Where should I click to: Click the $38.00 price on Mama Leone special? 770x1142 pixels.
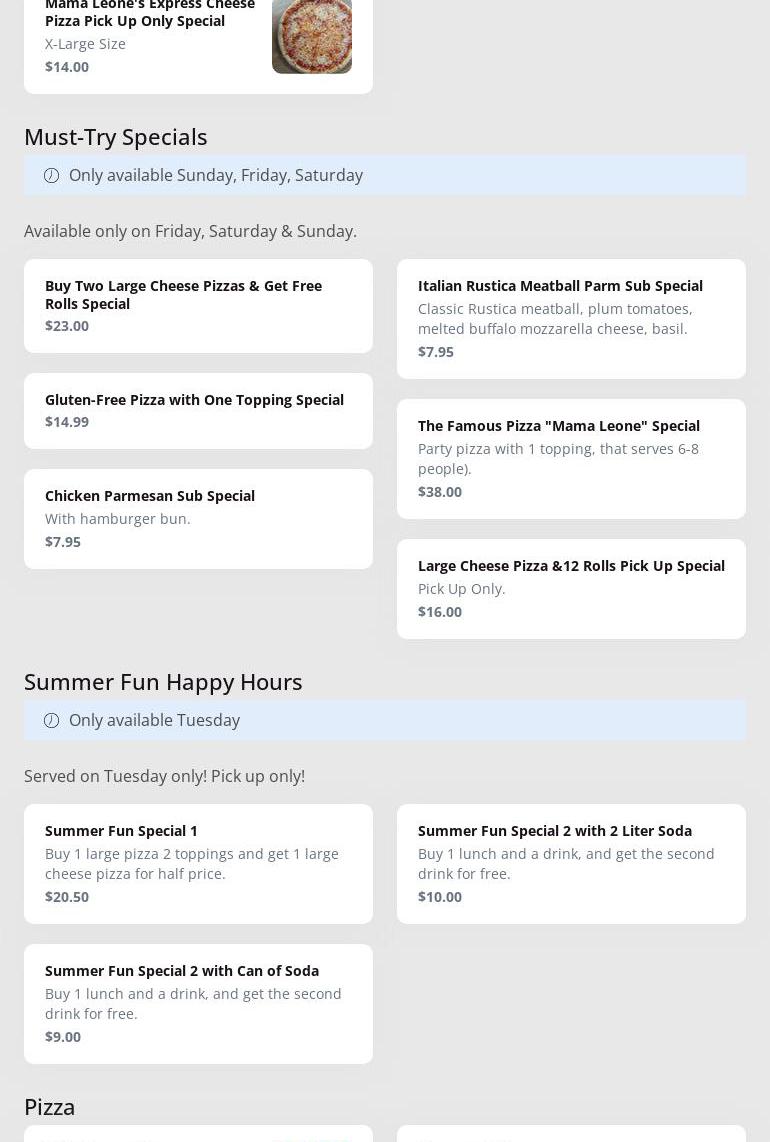(440, 491)
